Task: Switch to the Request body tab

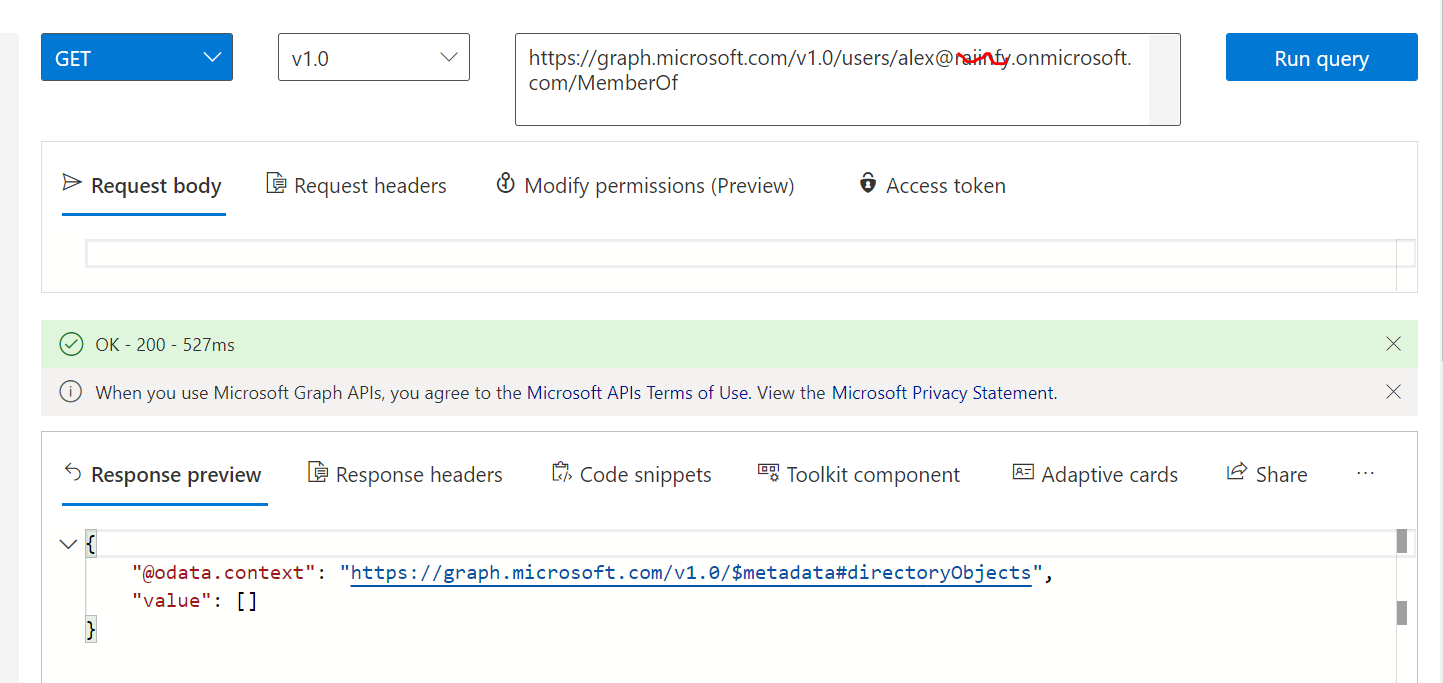Action: click(x=143, y=186)
